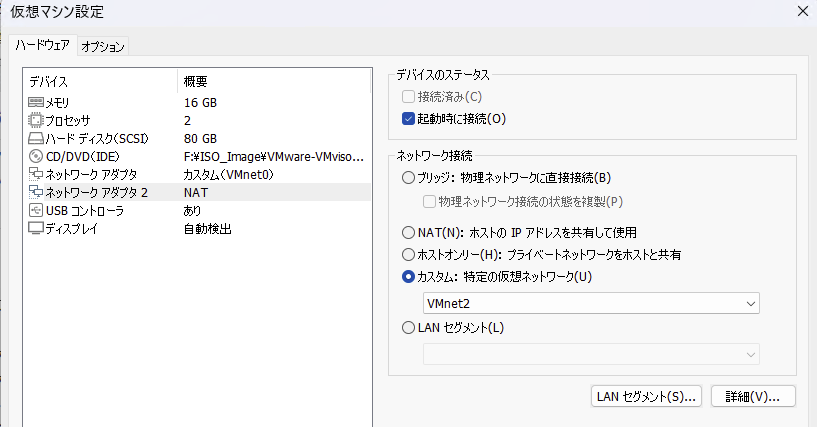Click the カスタム(VMnet0) summary text

pos(228,174)
